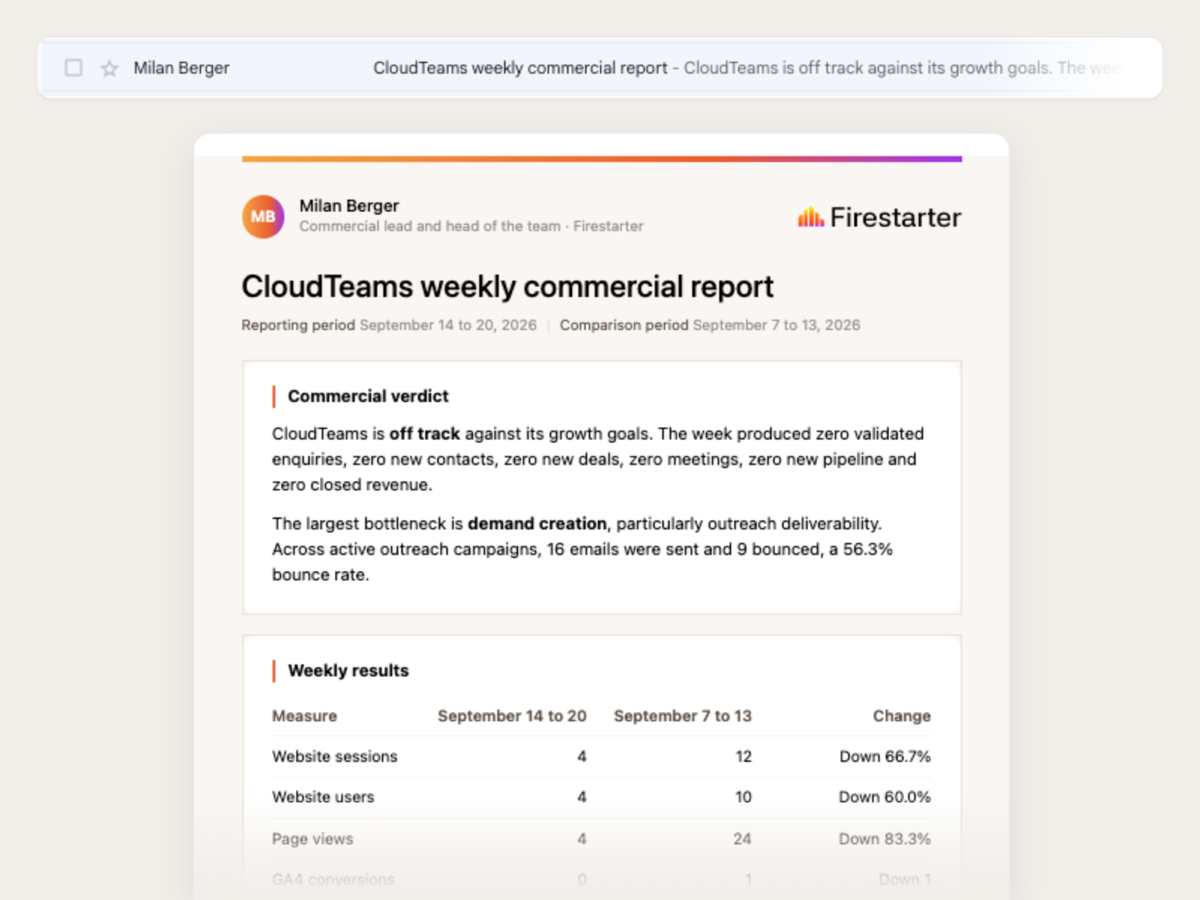The image size is (1200, 900).
Task: Open the CloudTeams weekly commercial report email
Action: [x=600, y=68]
